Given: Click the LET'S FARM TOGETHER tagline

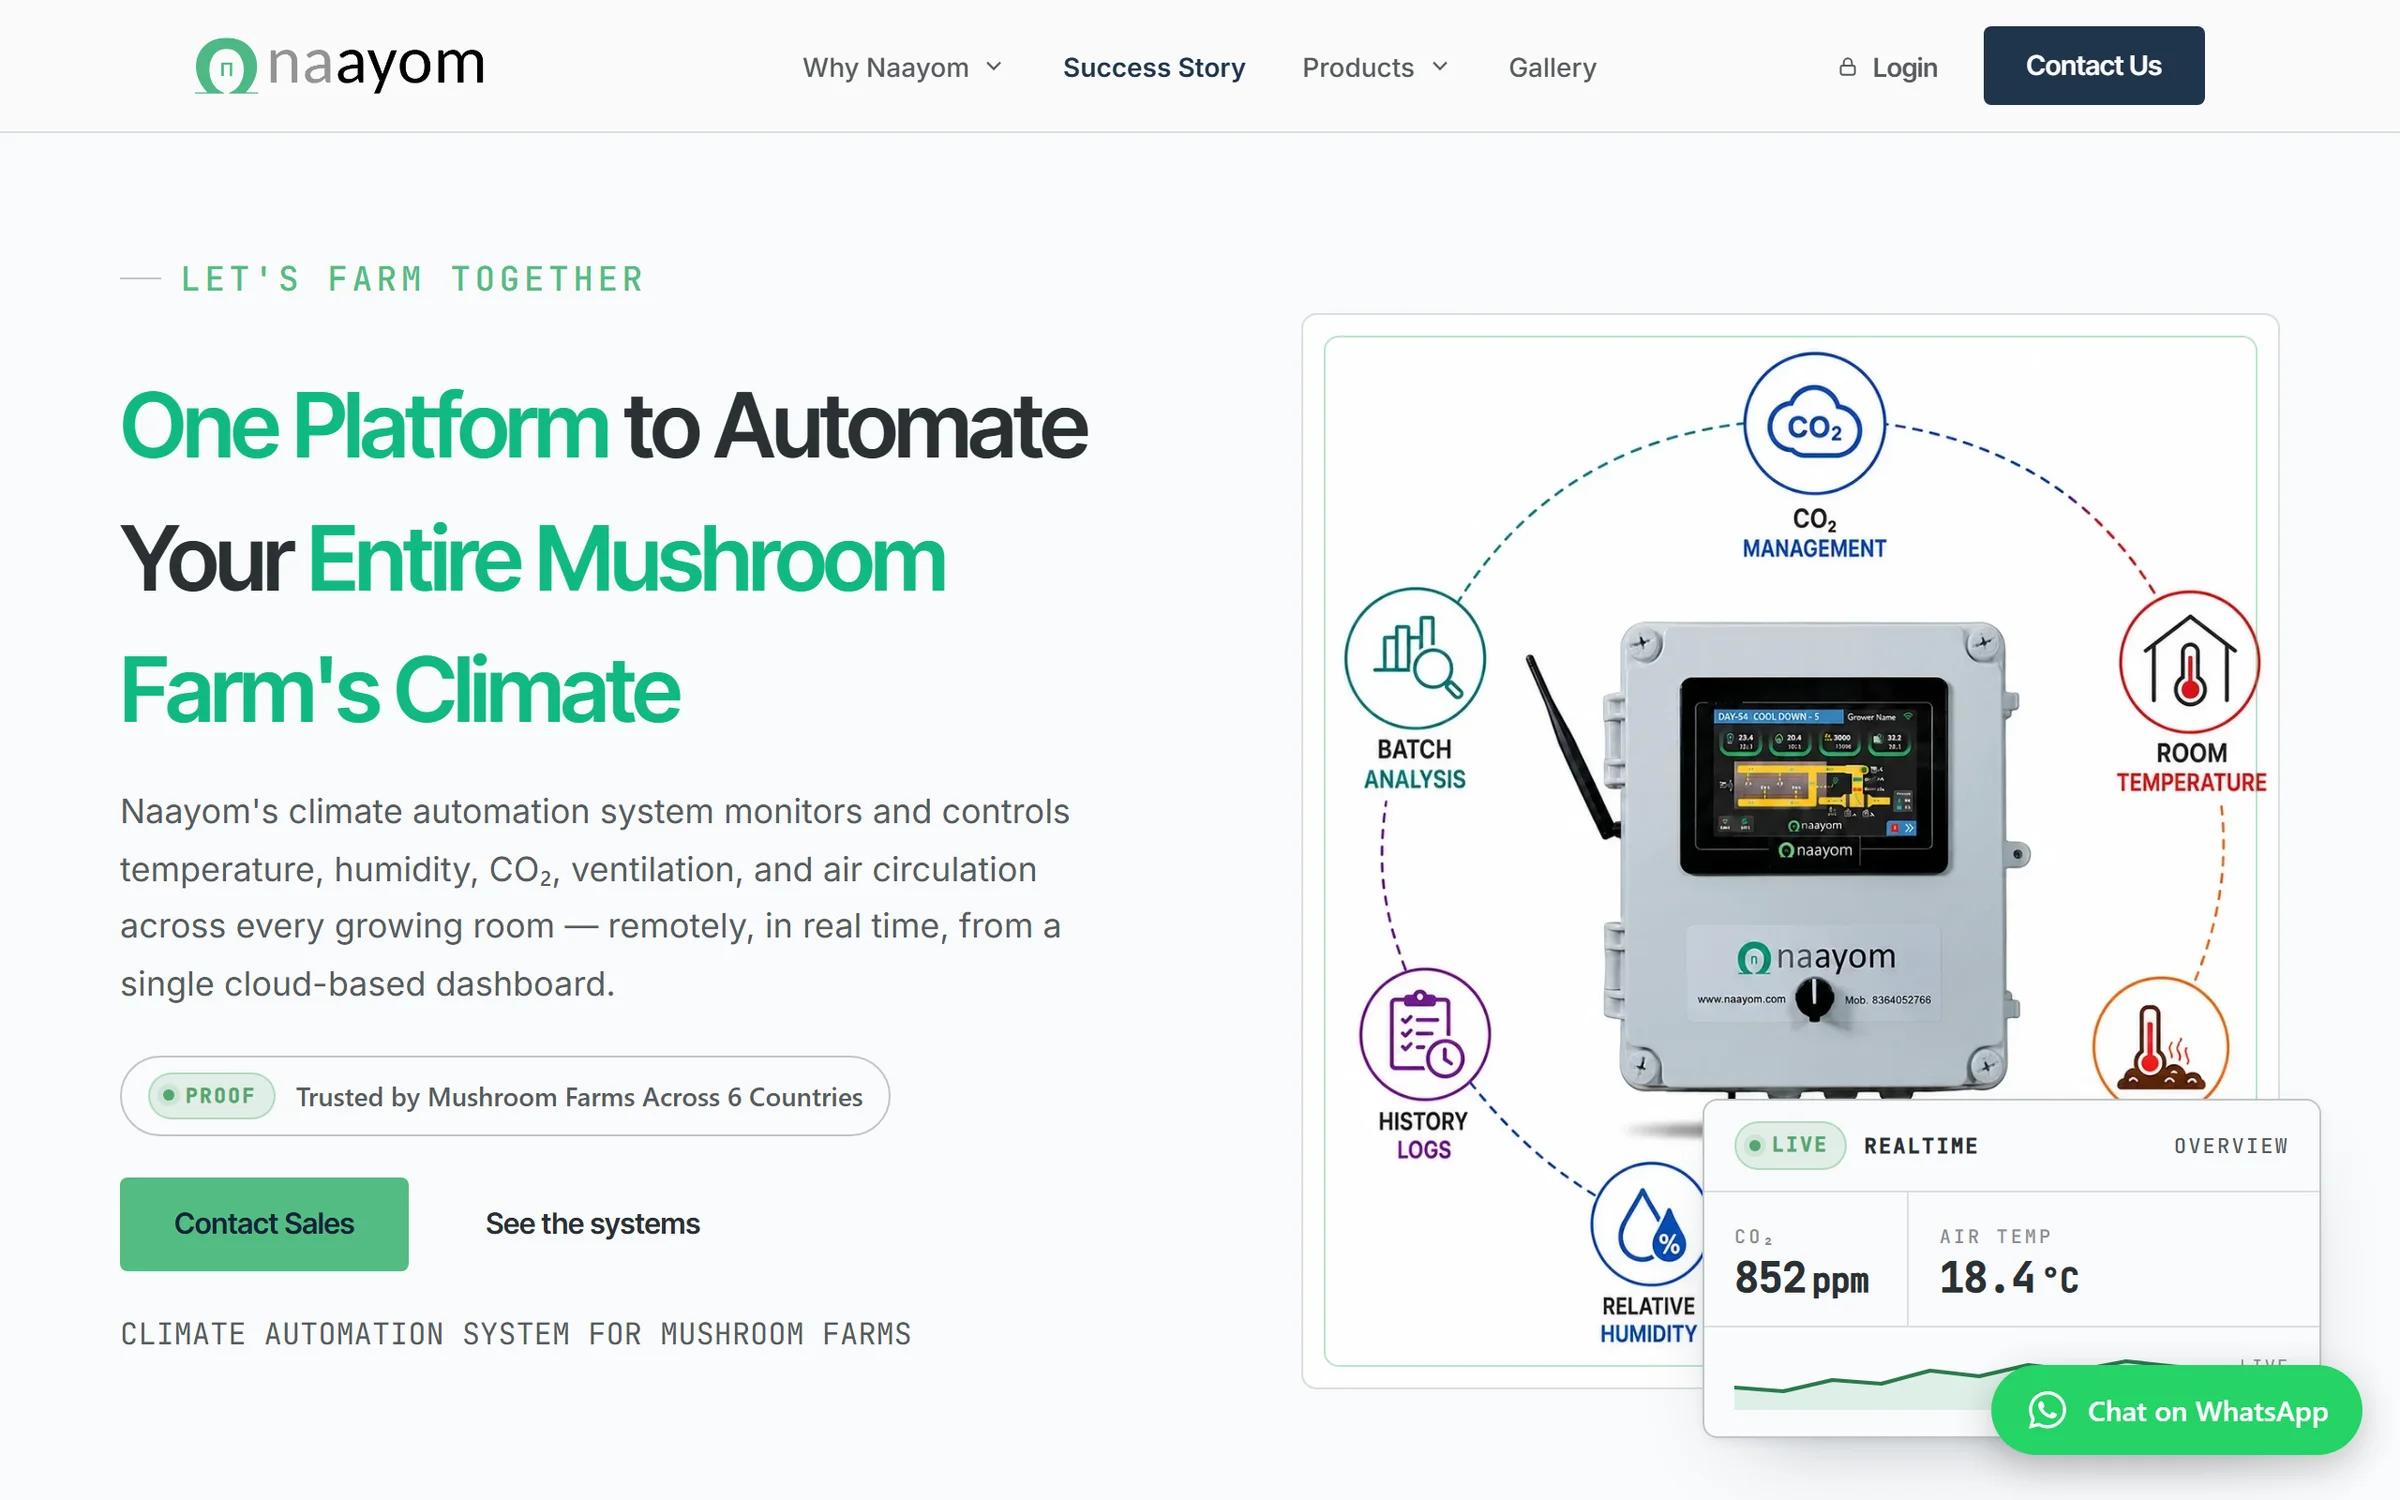Looking at the screenshot, I should (413, 279).
